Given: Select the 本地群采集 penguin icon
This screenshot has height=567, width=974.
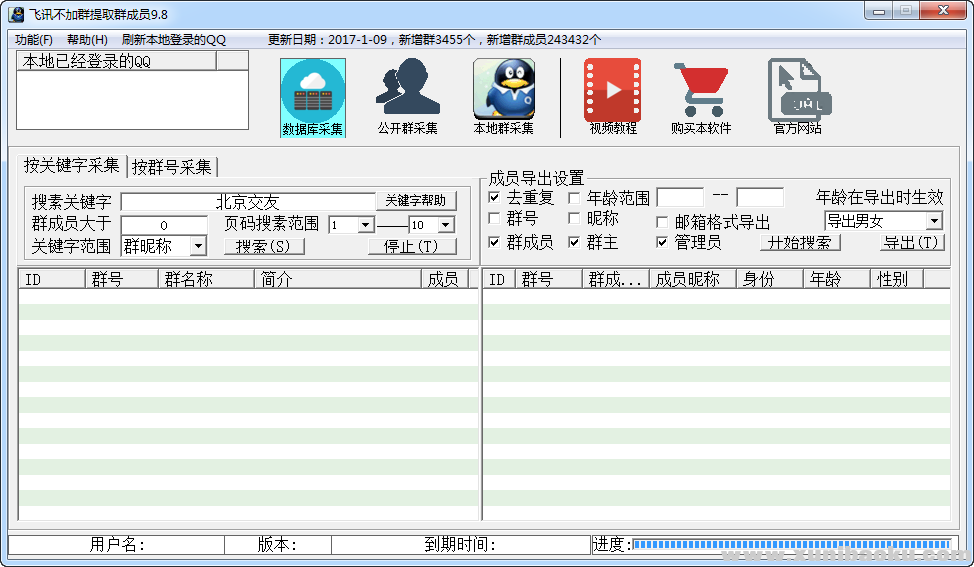Looking at the screenshot, I should tap(503, 91).
